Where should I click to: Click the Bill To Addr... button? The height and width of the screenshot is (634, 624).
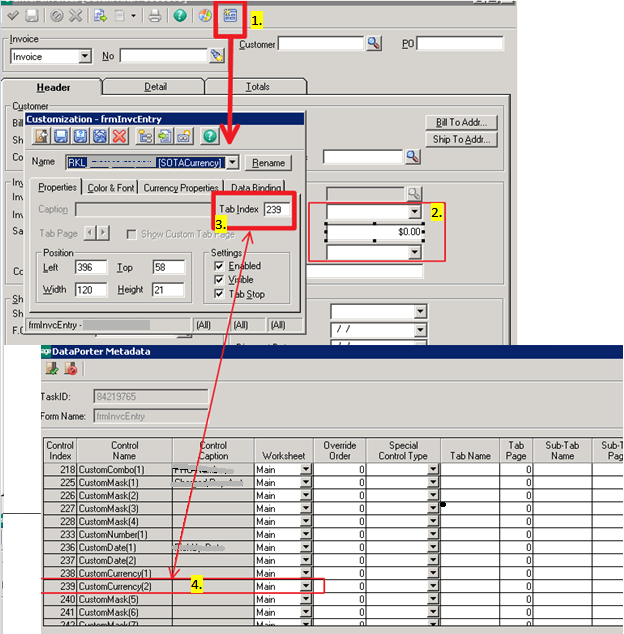pyautogui.click(x=461, y=122)
